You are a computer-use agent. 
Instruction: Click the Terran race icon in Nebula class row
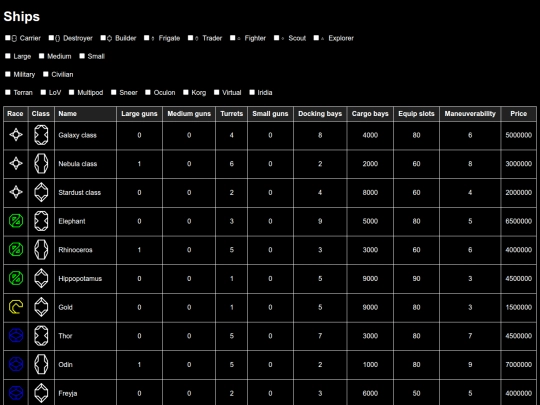tap(16, 164)
